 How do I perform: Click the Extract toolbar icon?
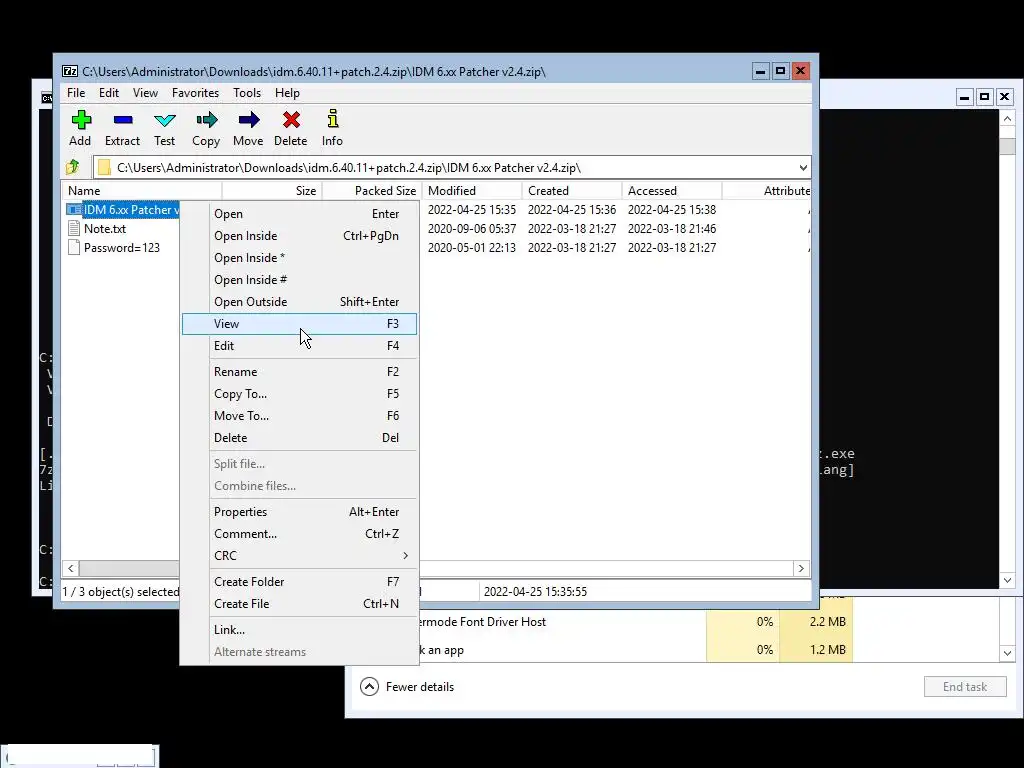coord(123,120)
